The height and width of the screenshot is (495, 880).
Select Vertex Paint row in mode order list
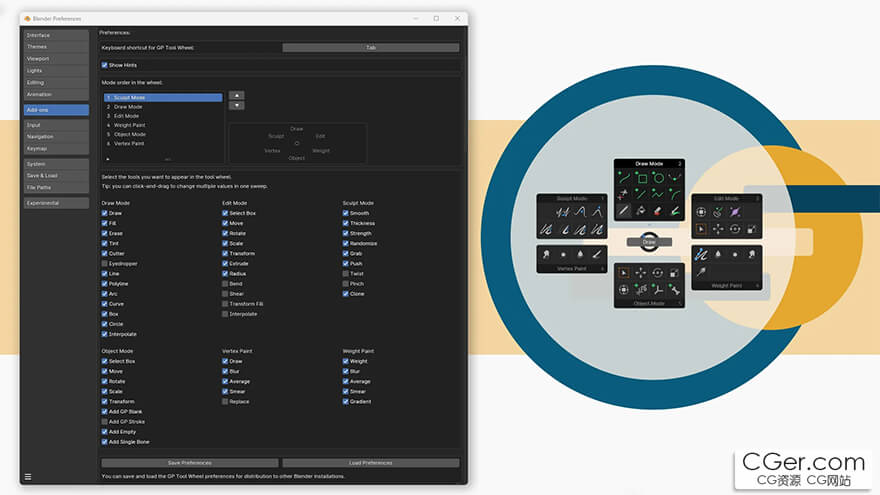pos(163,144)
